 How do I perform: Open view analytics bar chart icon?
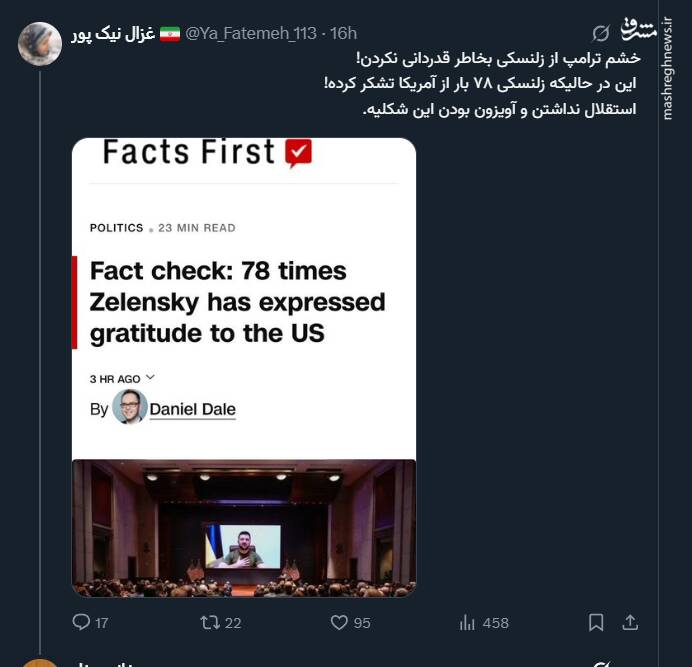point(467,622)
